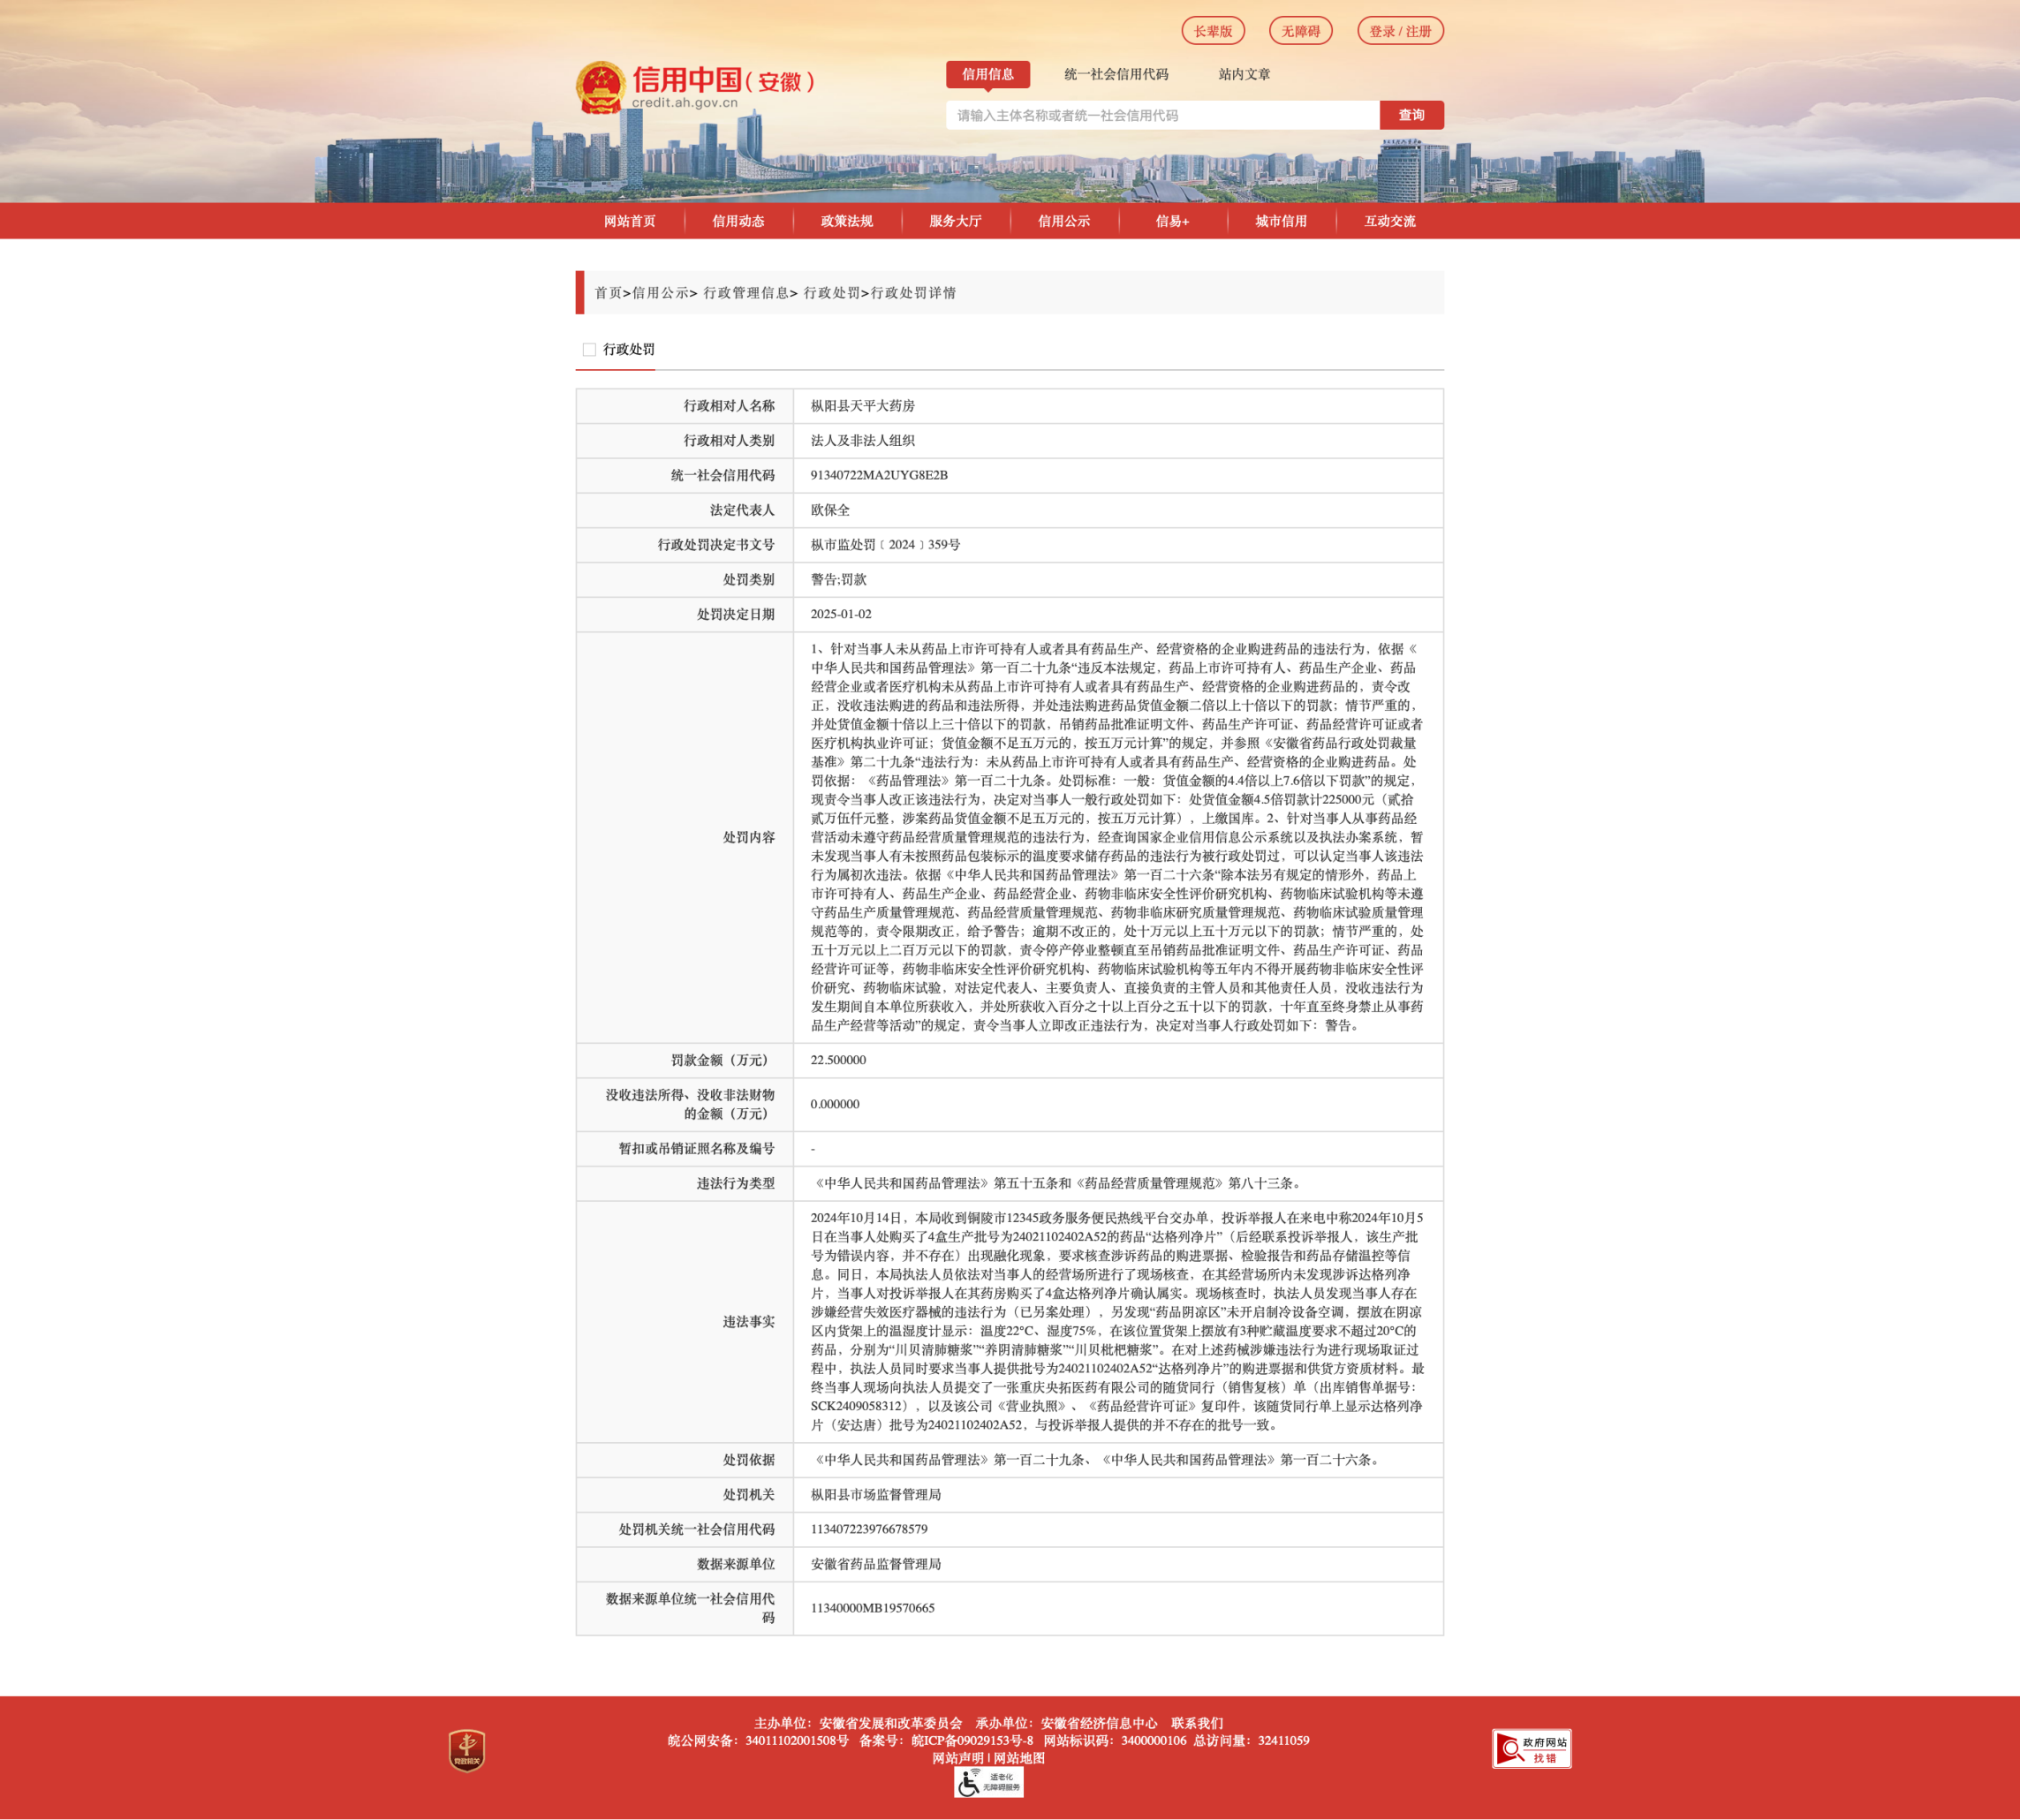2020x1820 pixels.
Task: Click the 行政管理信息 breadcrumb link
Action: (746, 293)
